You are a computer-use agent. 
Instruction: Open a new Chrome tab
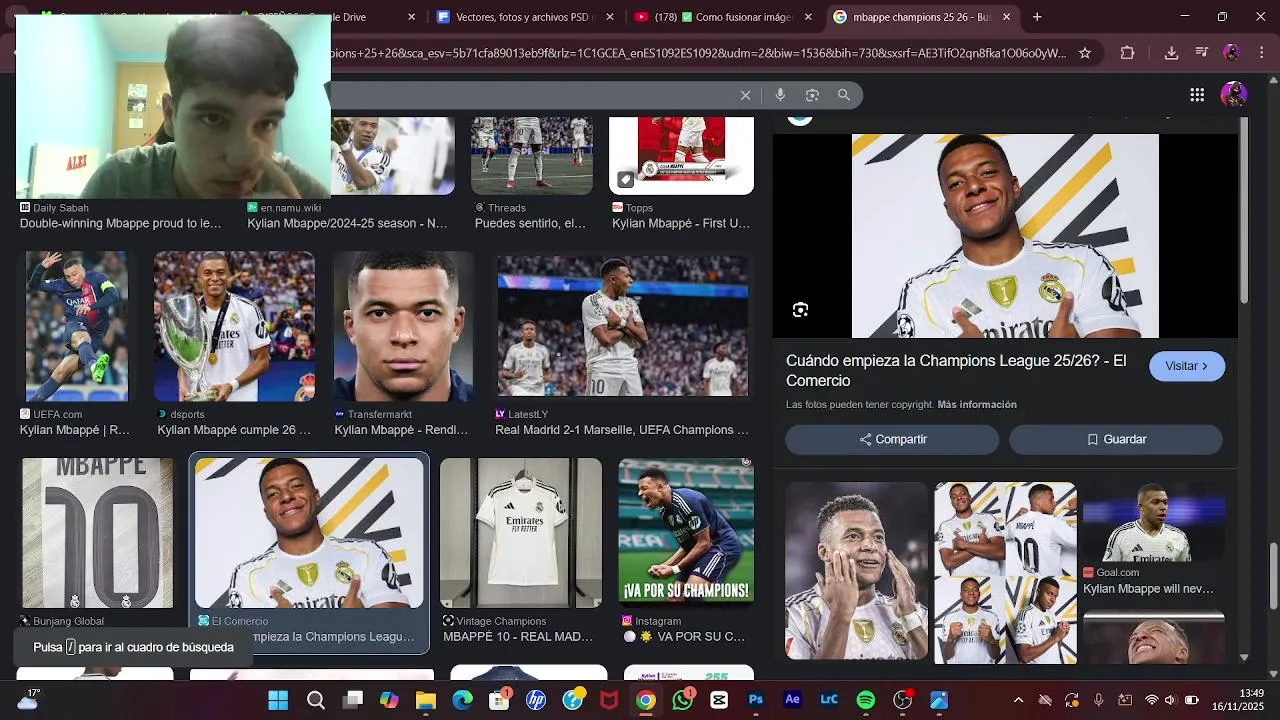(1037, 17)
